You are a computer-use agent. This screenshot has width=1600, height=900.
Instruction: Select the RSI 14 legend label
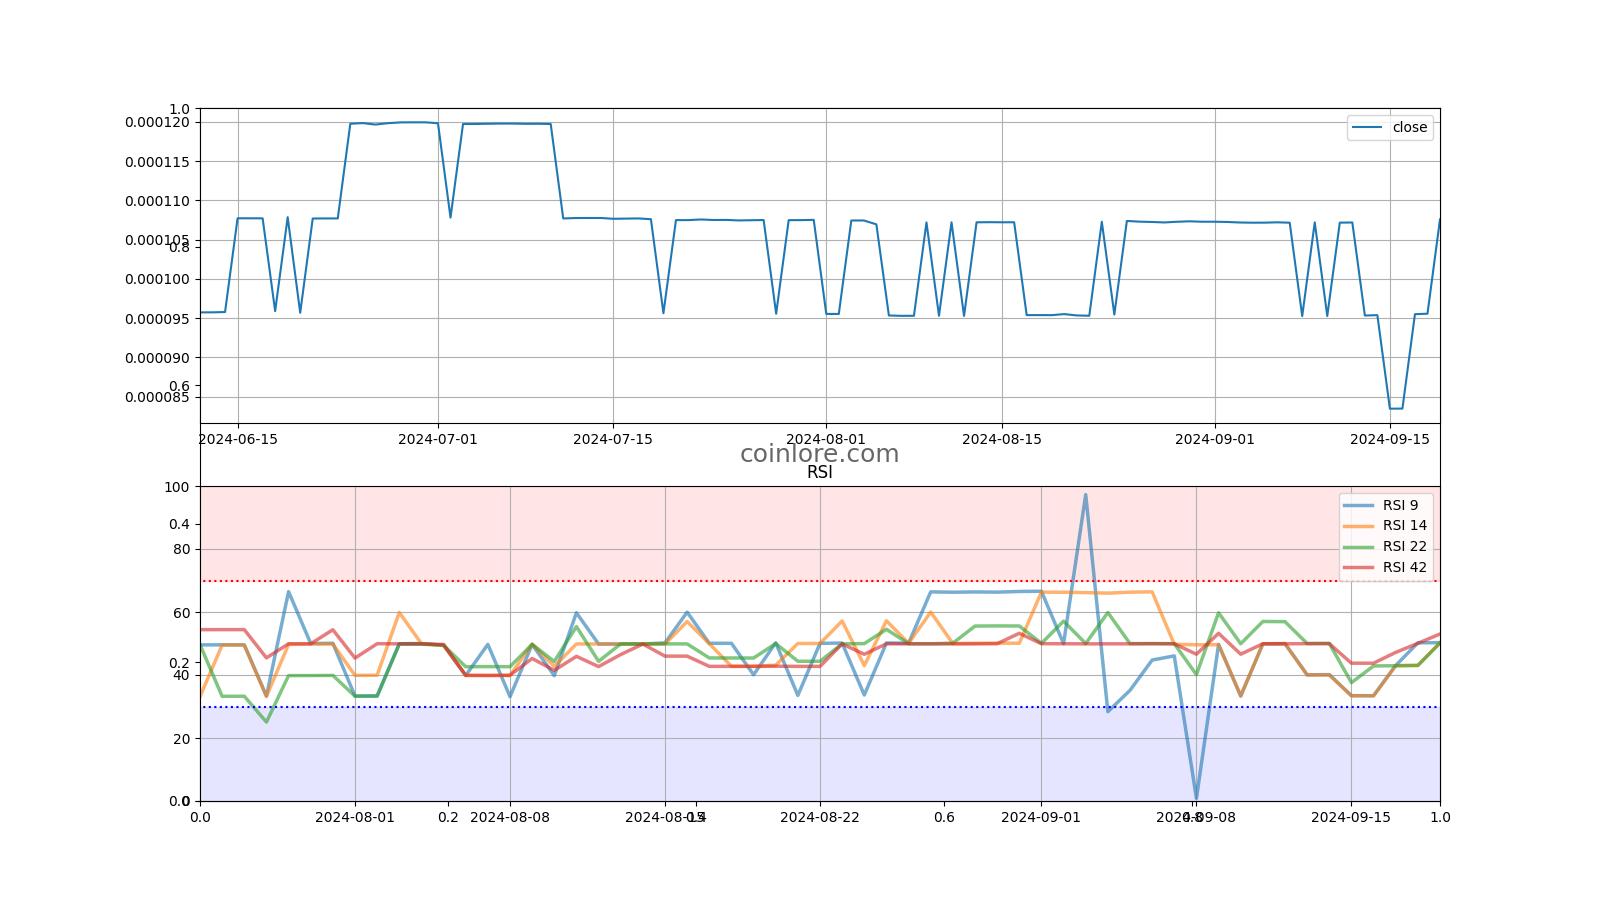coord(1405,525)
